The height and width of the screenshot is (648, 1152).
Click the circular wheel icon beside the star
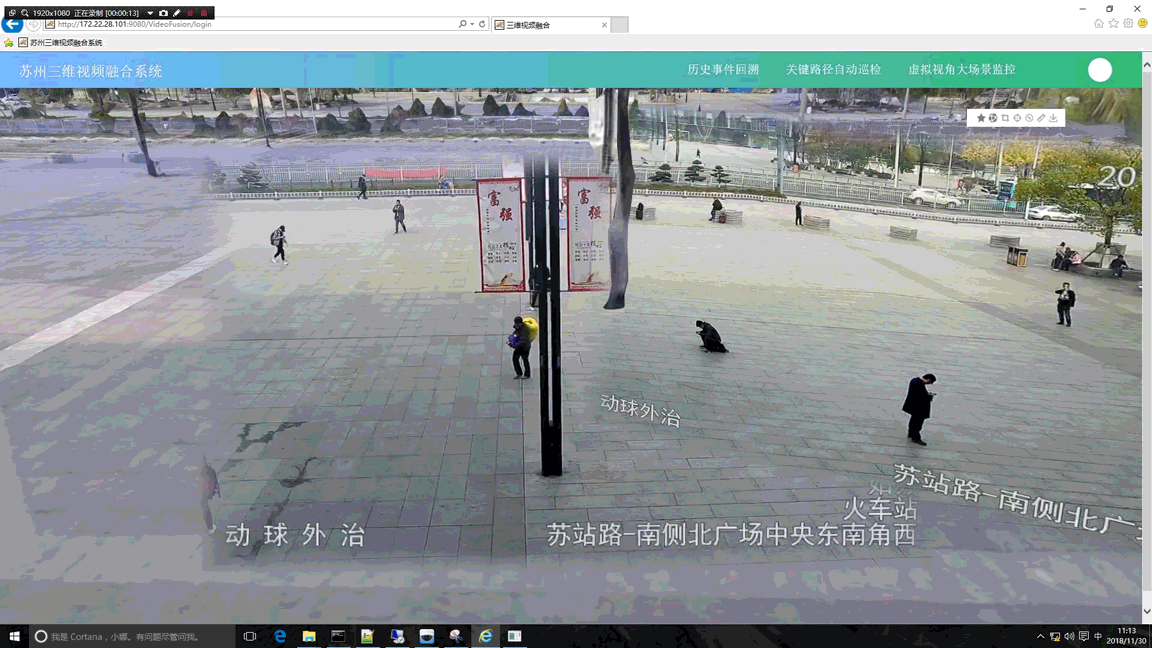[x=993, y=118]
